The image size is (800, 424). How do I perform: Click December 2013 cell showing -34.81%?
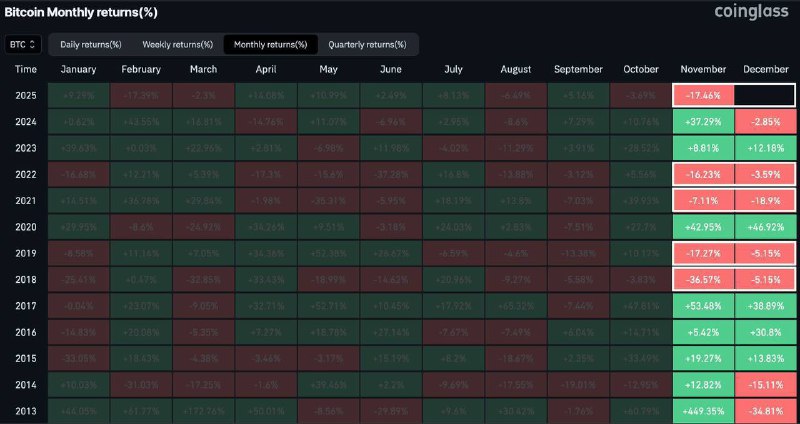pos(765,411)
